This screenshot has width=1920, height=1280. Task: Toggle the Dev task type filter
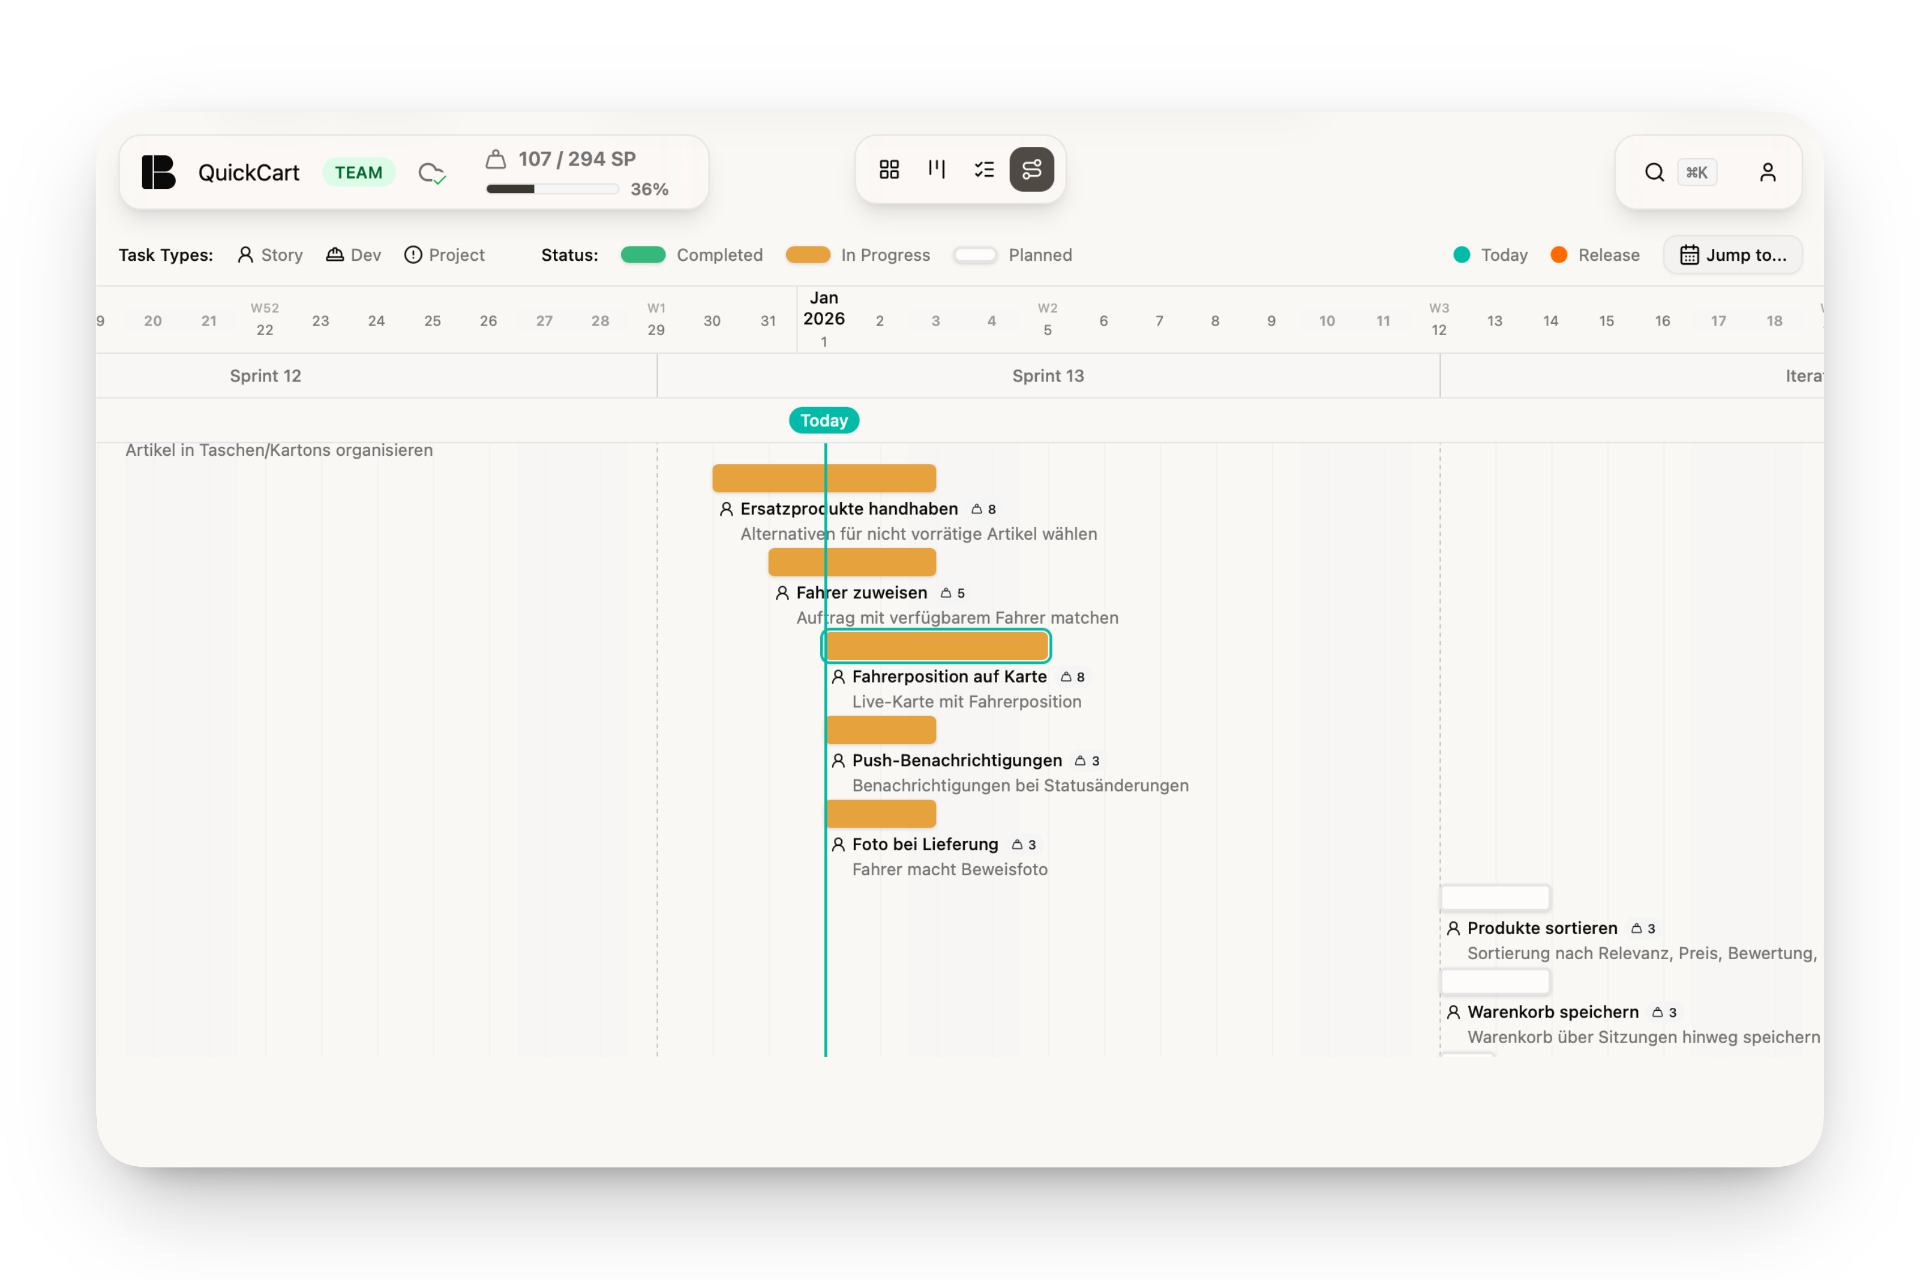pyautogui.click(x=353, y=255)
